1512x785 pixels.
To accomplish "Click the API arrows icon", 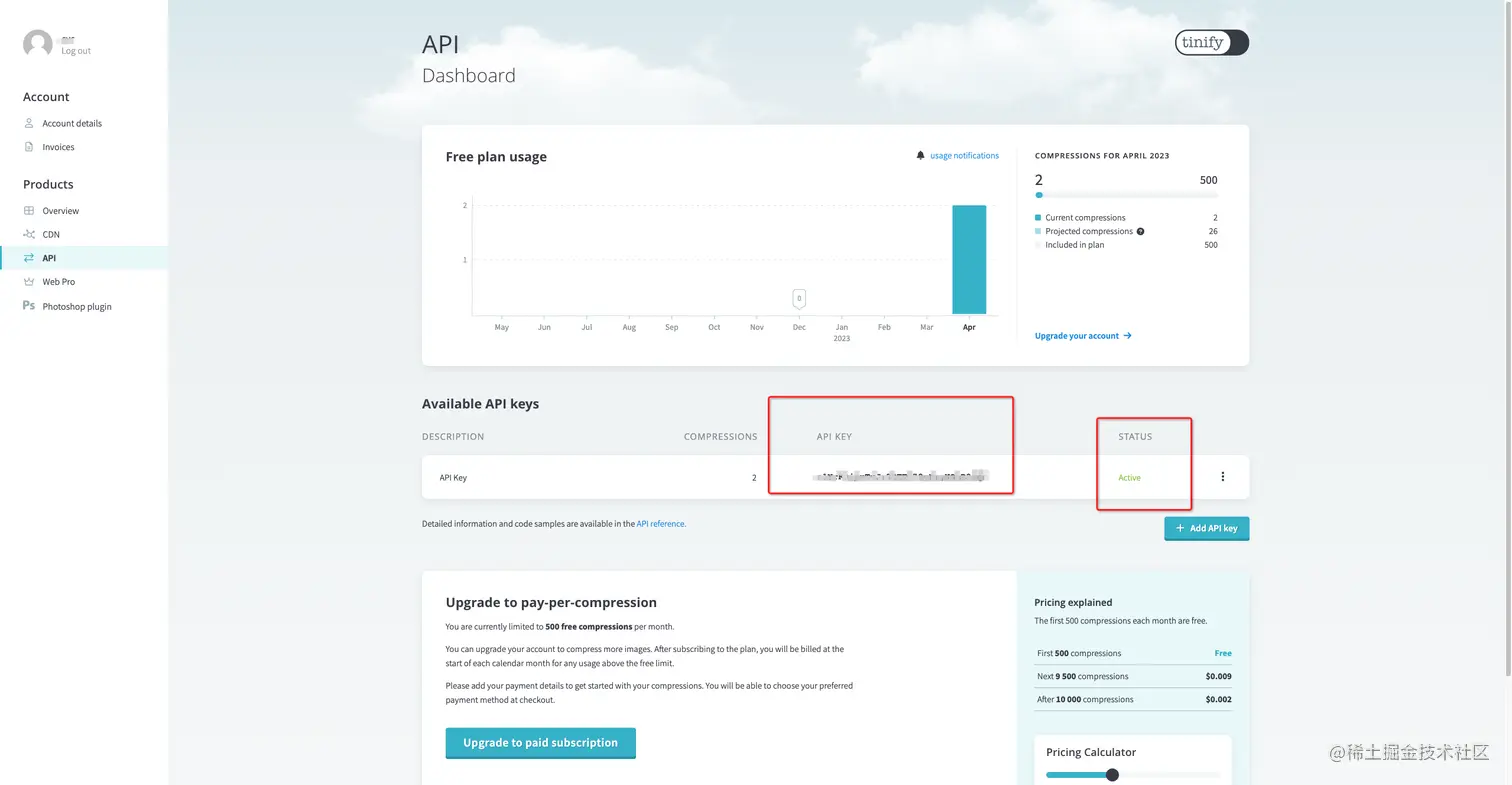I will [x=29, y=258].
